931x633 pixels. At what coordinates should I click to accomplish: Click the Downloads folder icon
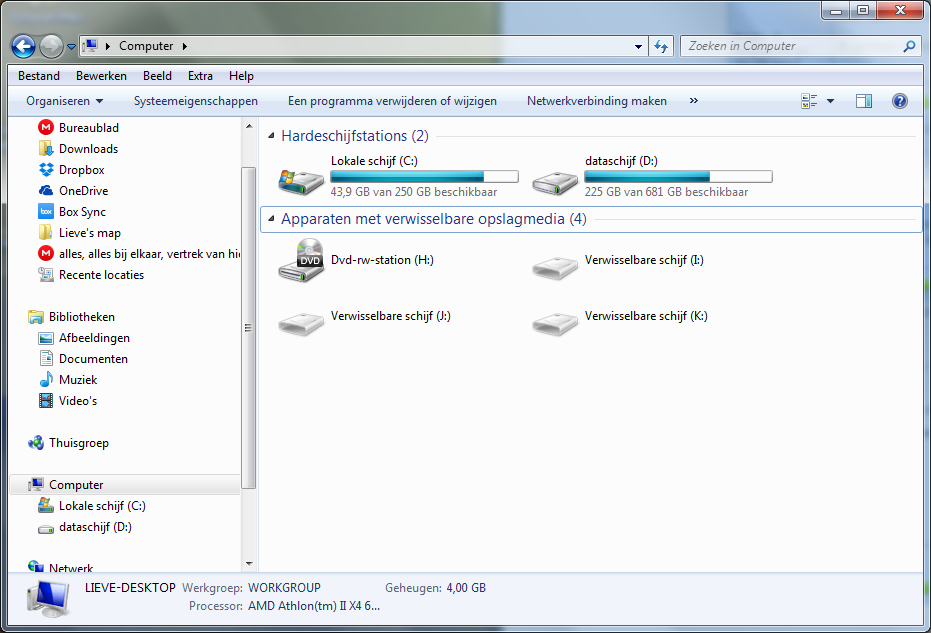pyautogui.click(x=46, y=148)
